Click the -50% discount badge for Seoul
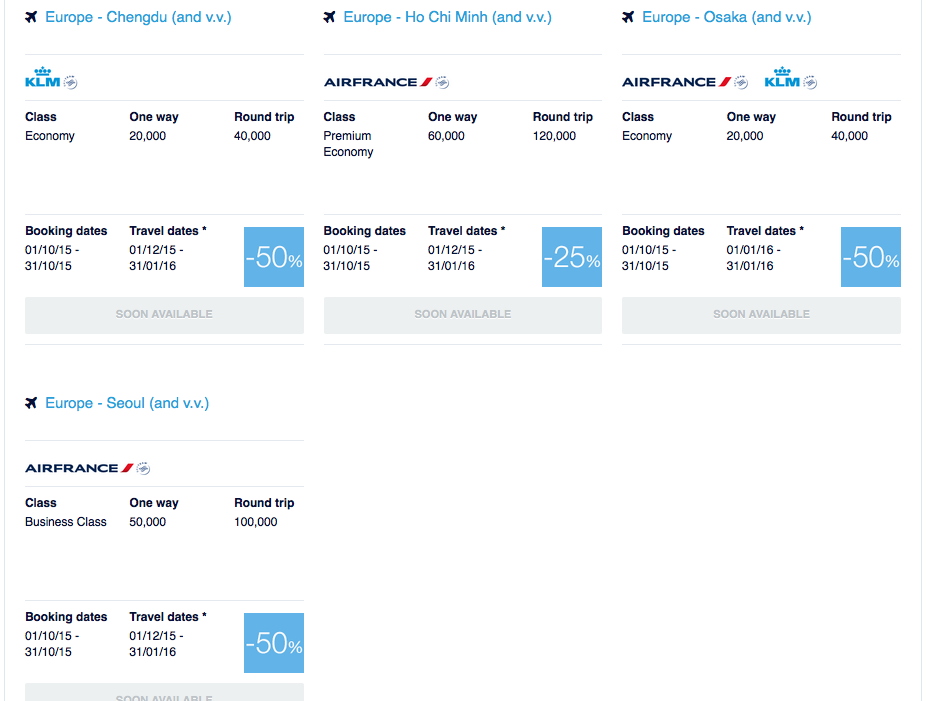Viewport: 927px width, 701px height. point(274,643)
